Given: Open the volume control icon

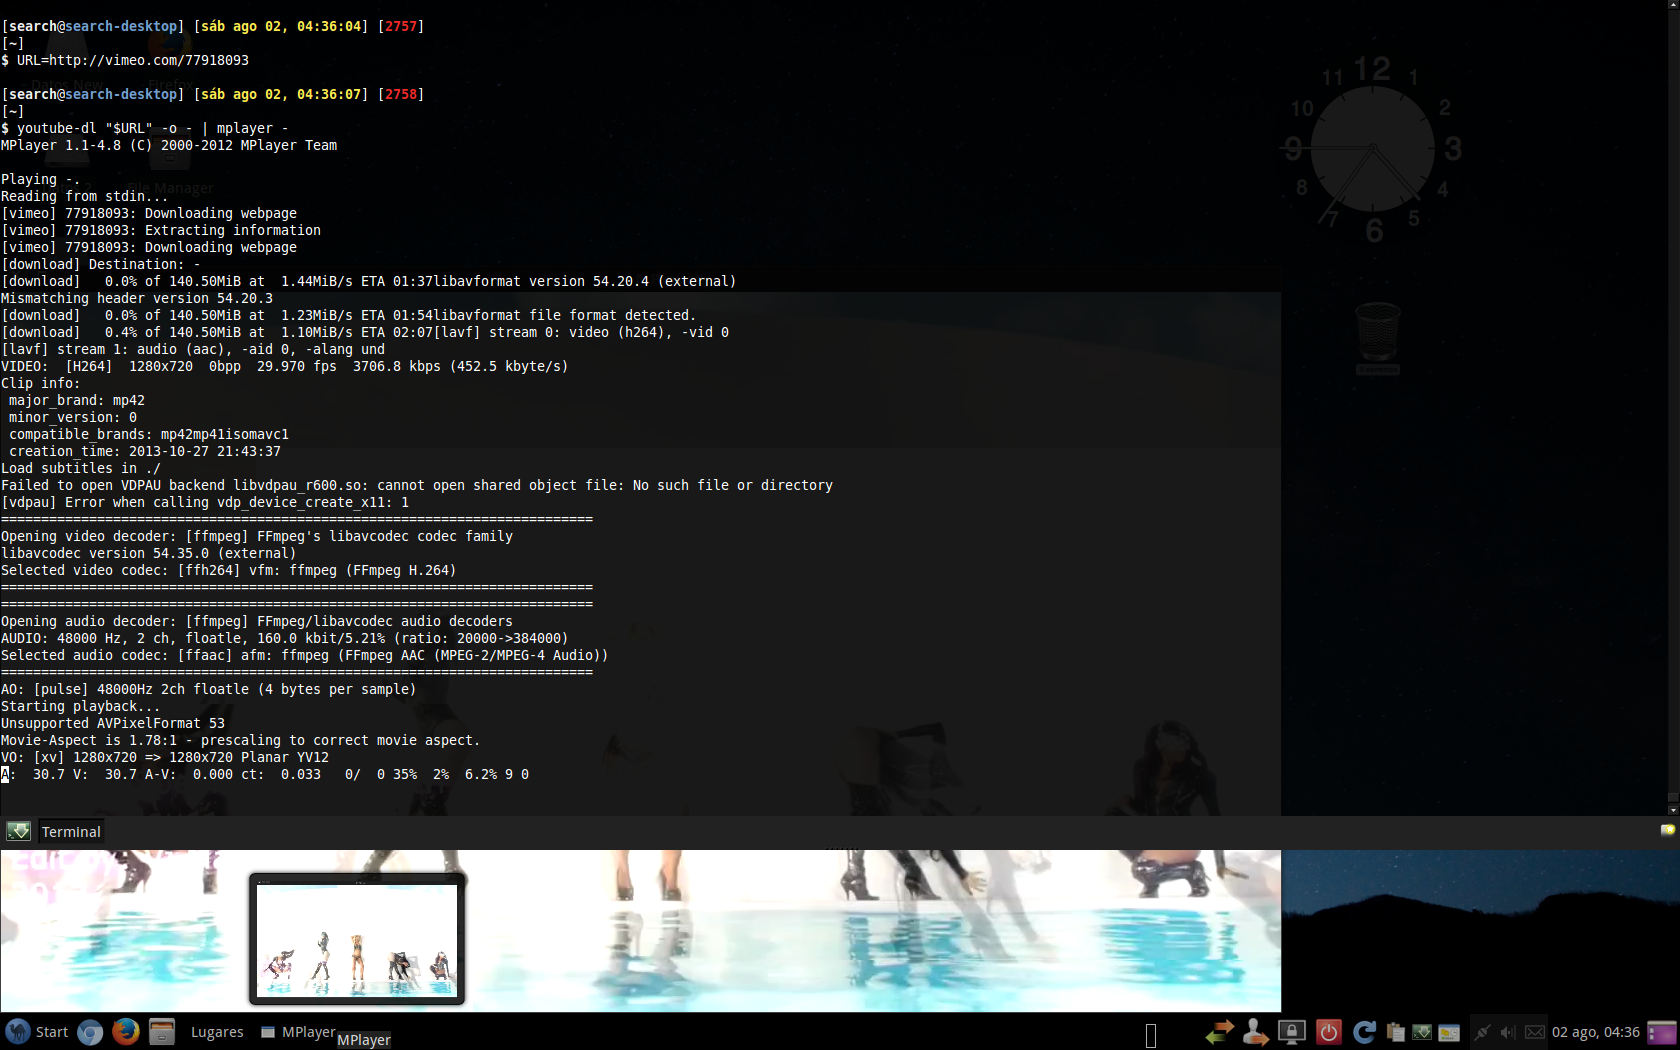Looking at the screenshot, I should click(x=1508, y=1033).
